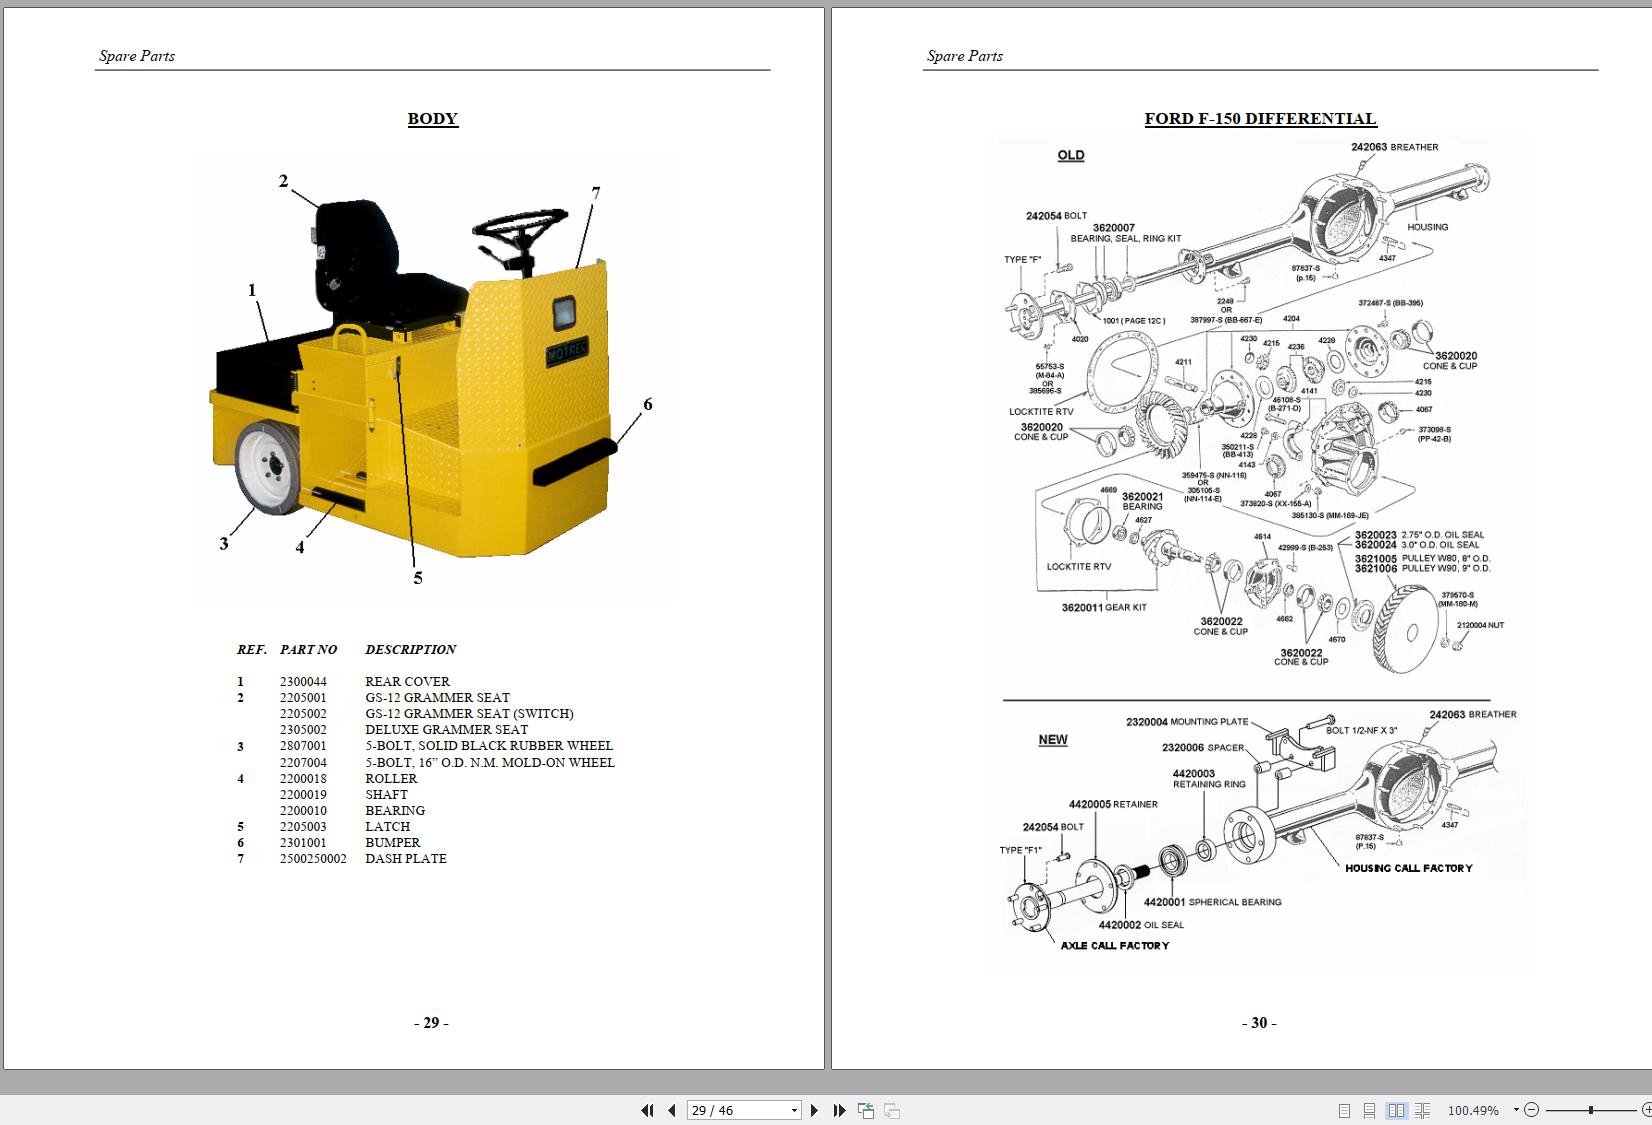Click part number 2301001 for BUMPER
1652x1125 pixels.
pyautogui.click(x=303, y=842)
